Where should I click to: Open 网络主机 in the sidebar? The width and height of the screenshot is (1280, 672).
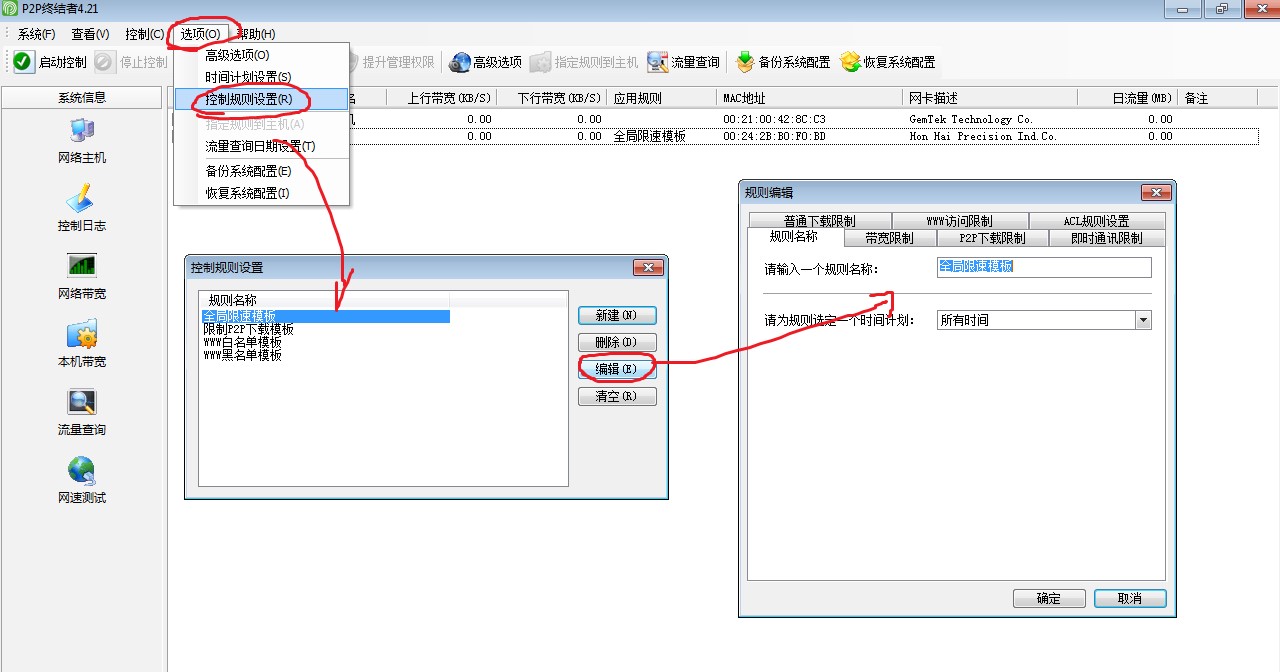[x=82, y=140]
